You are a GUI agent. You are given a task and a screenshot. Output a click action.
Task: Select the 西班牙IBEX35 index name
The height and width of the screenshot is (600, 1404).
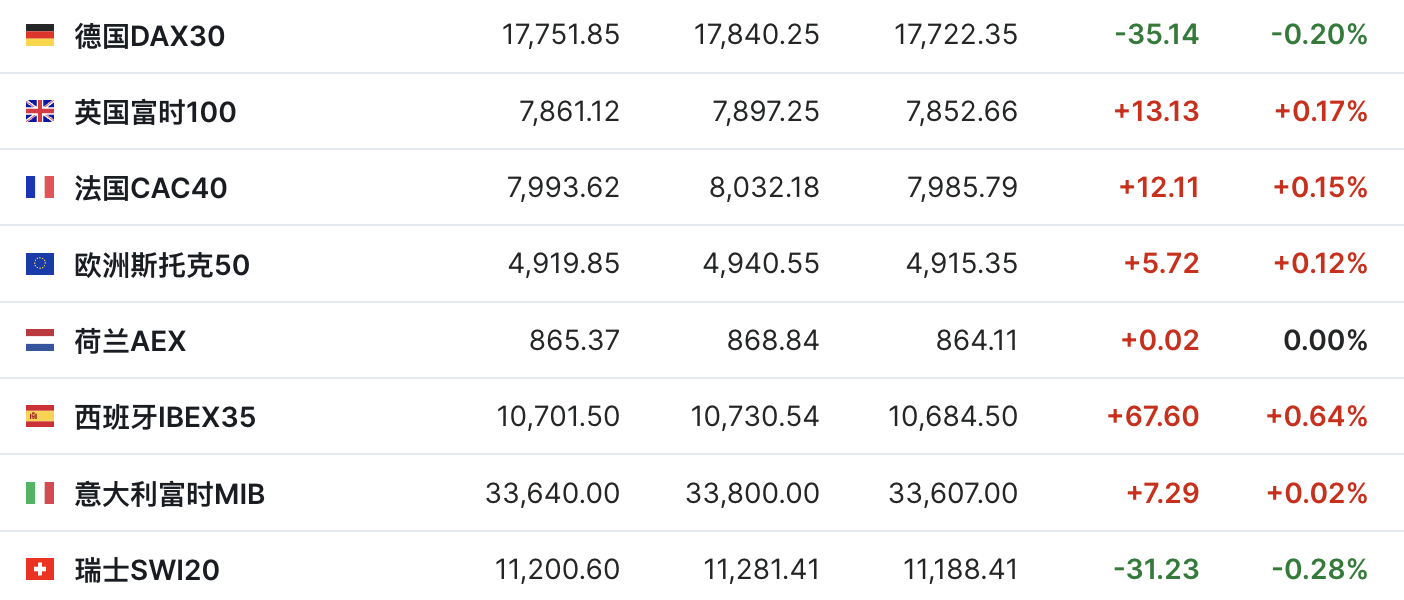point(165,417)
